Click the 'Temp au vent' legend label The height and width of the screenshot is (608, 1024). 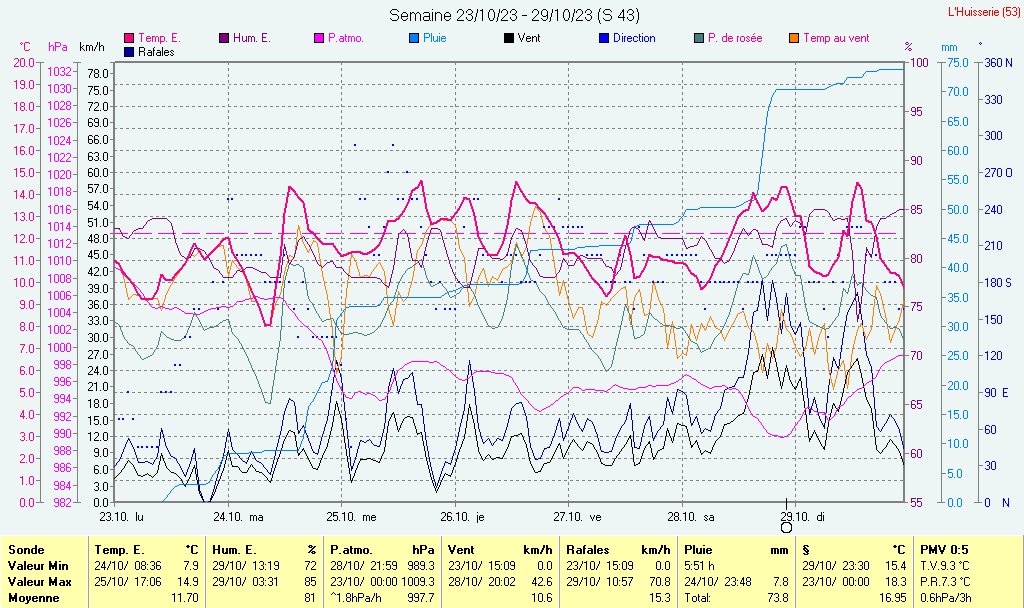coord(836,39)
